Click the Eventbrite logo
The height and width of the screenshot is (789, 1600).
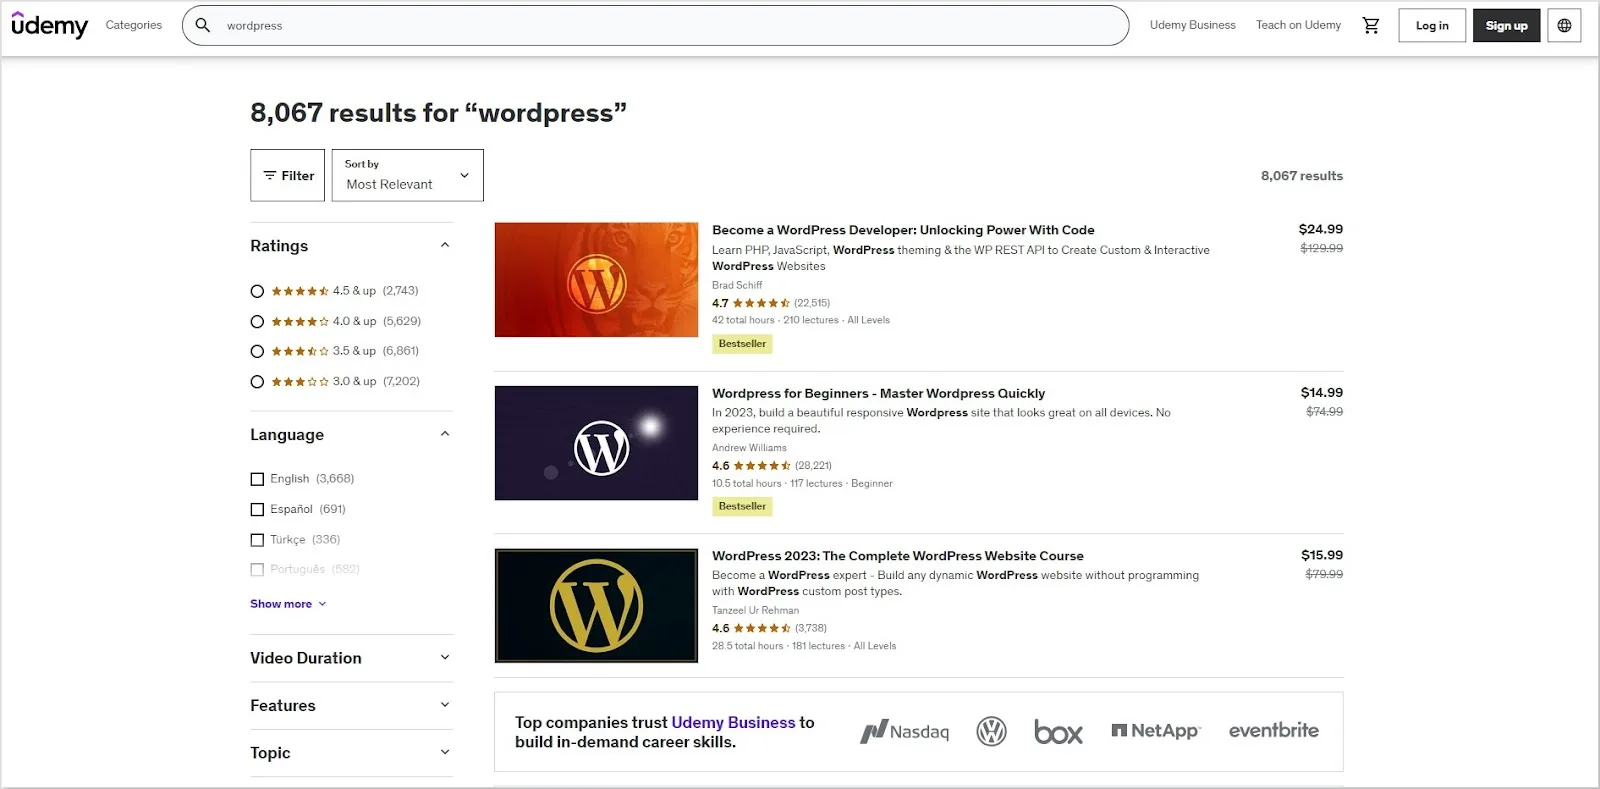pos(1274,731)
